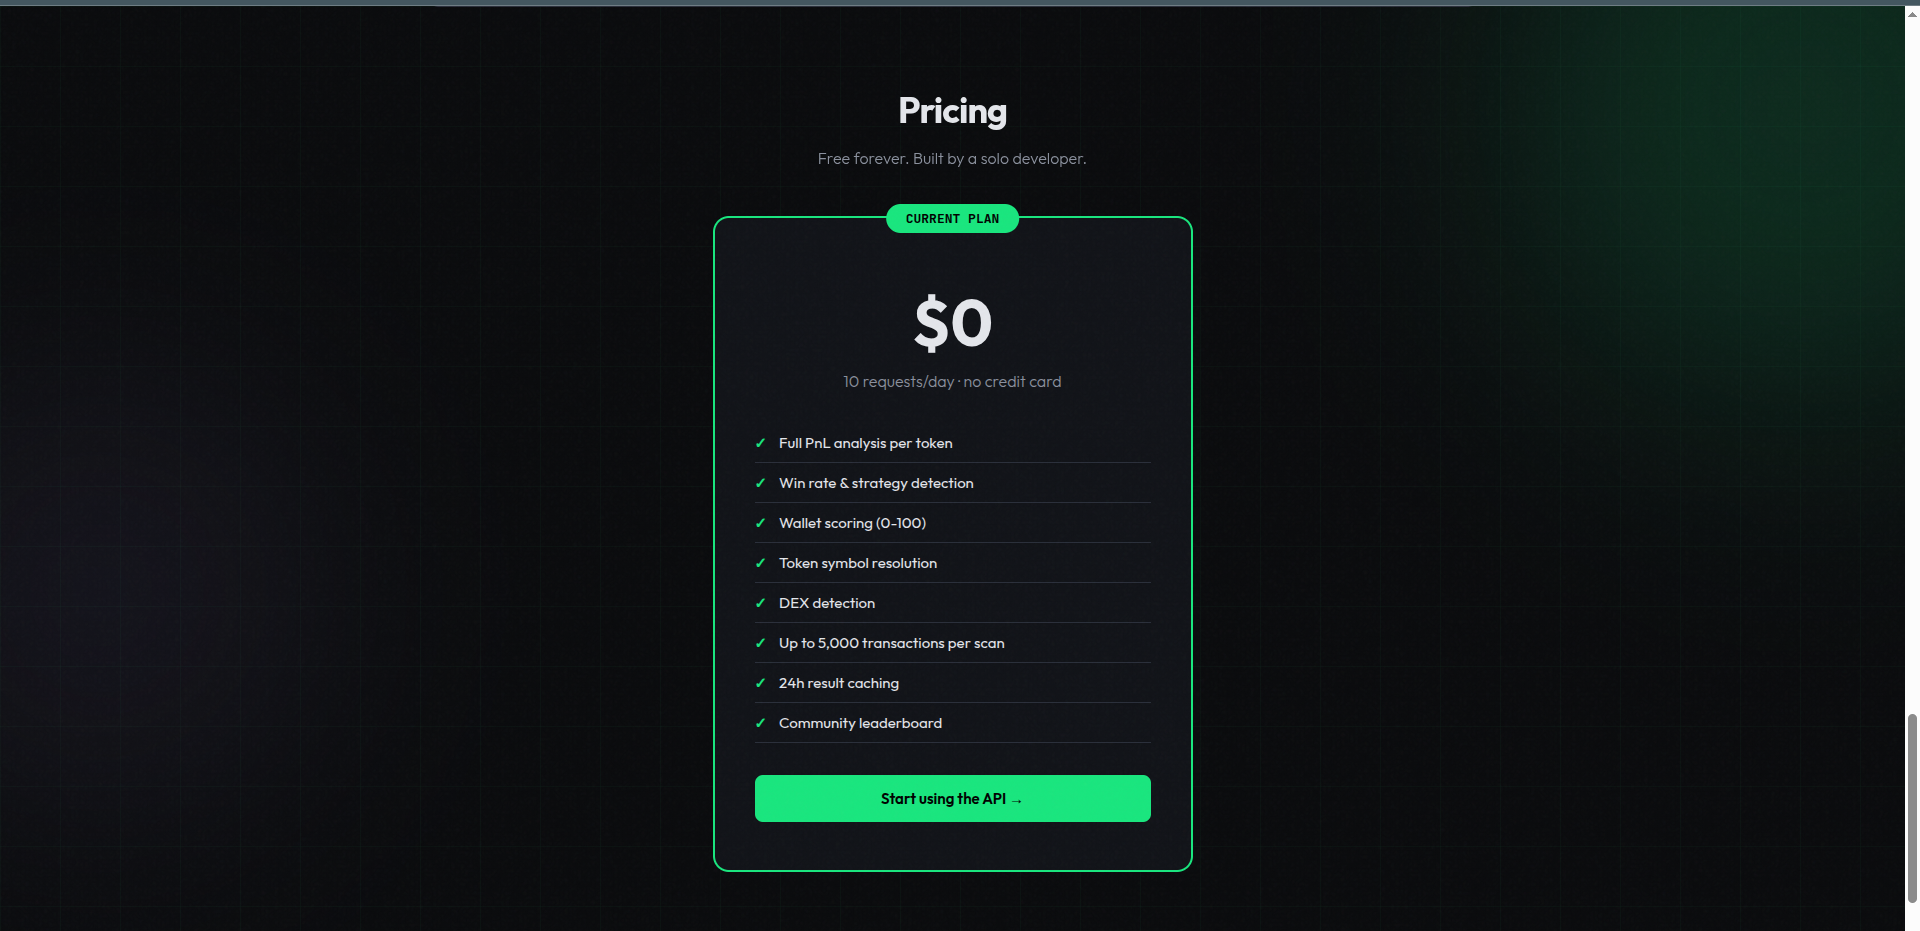Click the arrow inside the green button

pyautogui.click(x=1017, y=799)
